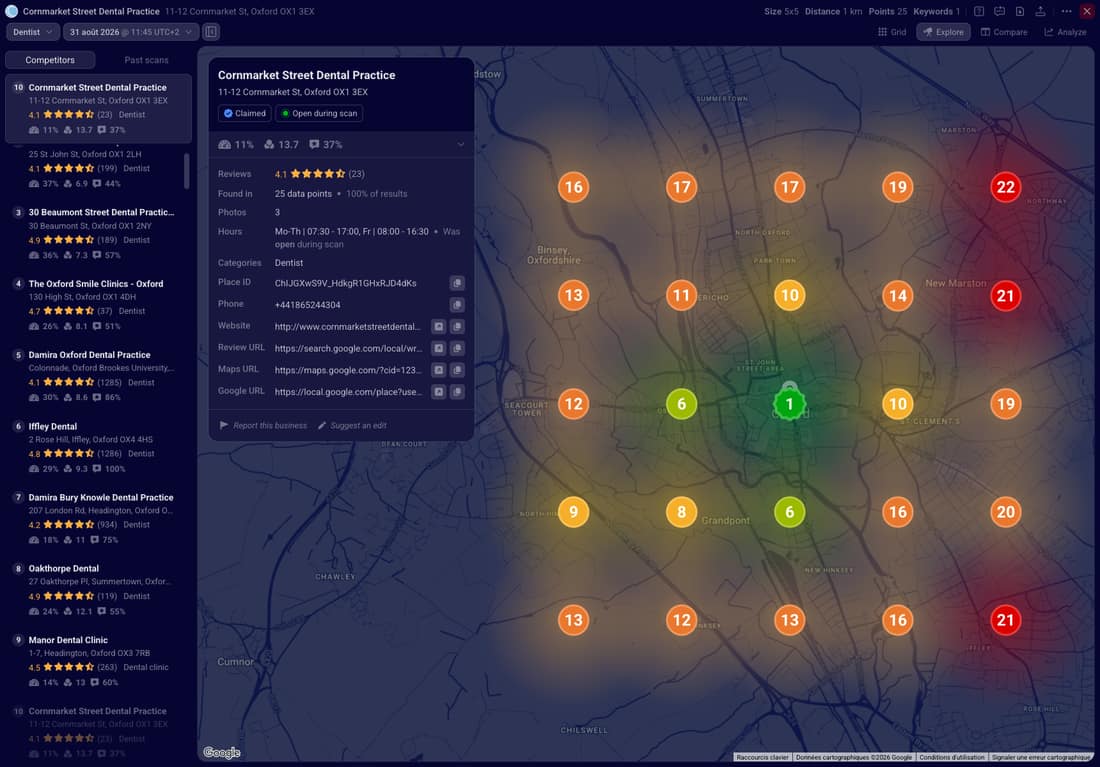Open the three-dots more options menu
The height and width of the screenshot is (767, 1100).
[x=1066, y=11]
